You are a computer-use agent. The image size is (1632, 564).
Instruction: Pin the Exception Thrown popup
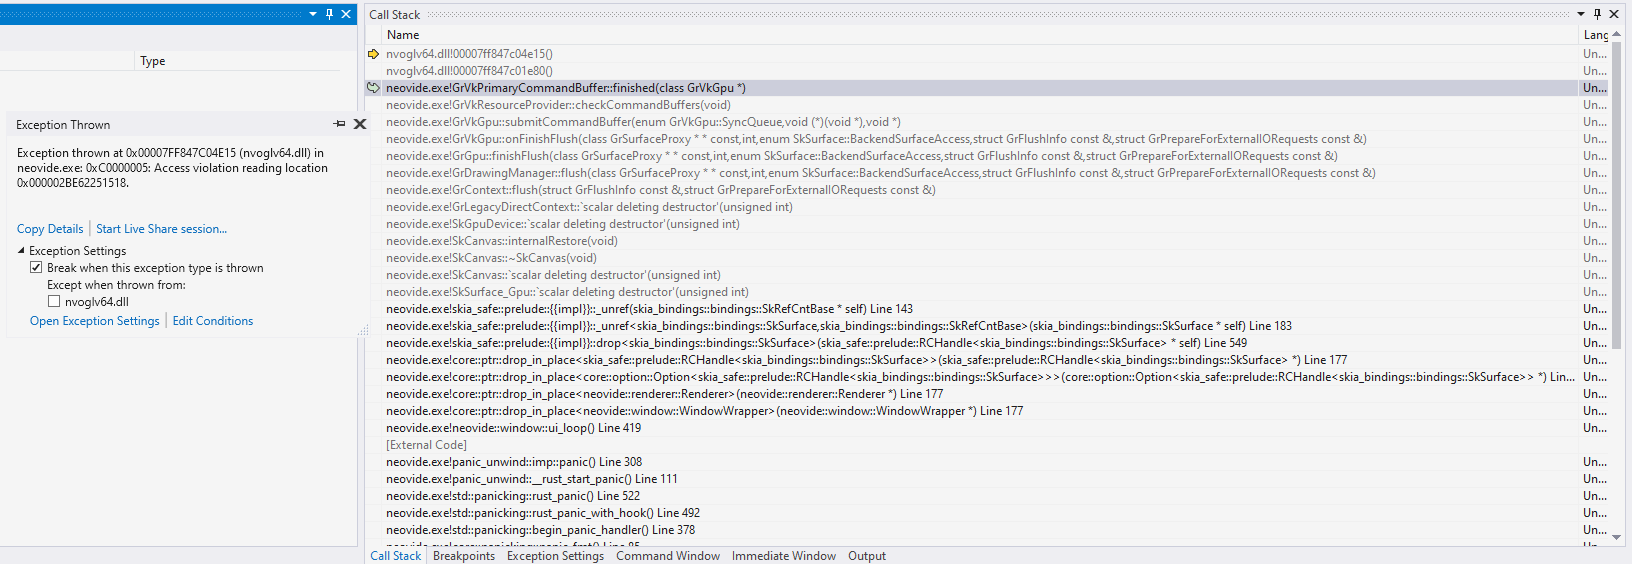tap(340, 124)
